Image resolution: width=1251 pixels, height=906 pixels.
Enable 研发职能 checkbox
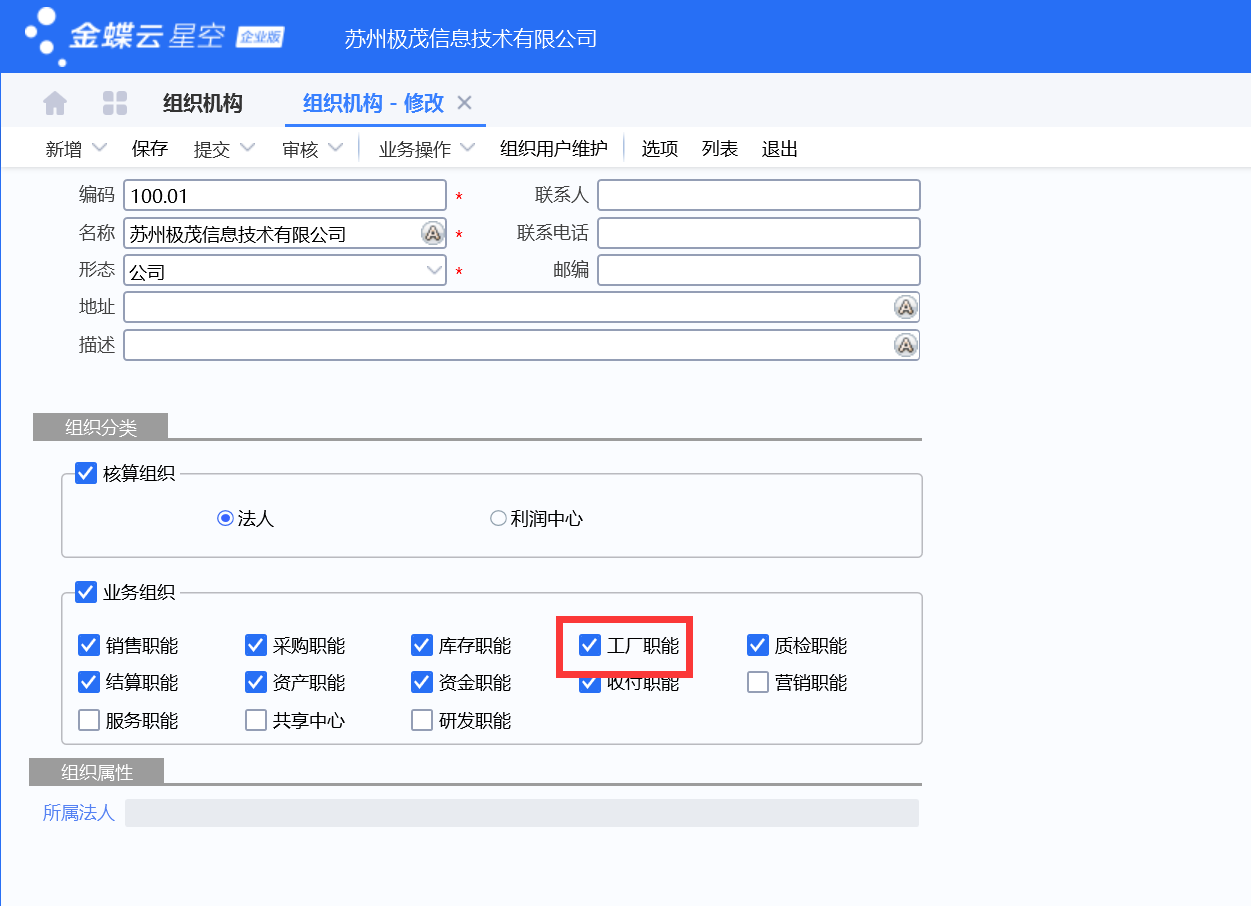[422, 720]
